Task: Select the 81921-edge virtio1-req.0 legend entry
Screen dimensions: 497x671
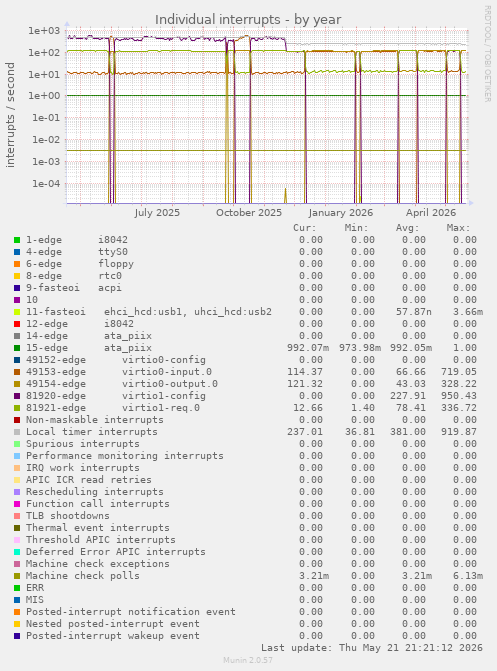Action: point(113,408)
